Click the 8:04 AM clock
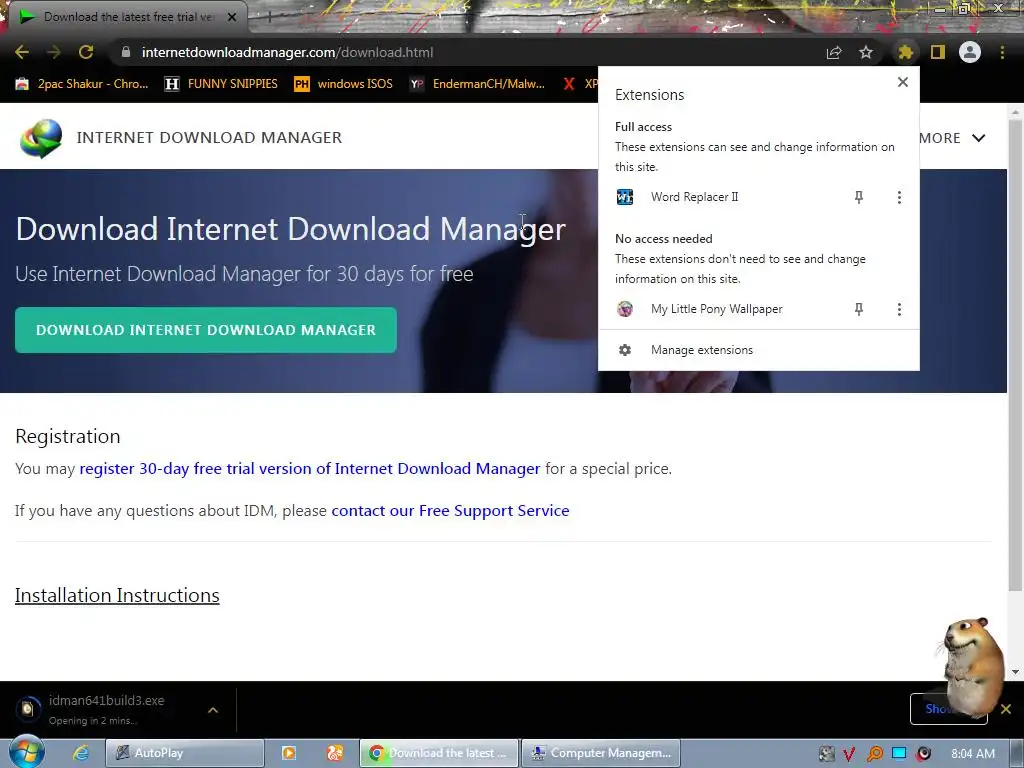Image resolution: width=1024 pixels, height=768 pixels. pos(973,754)
